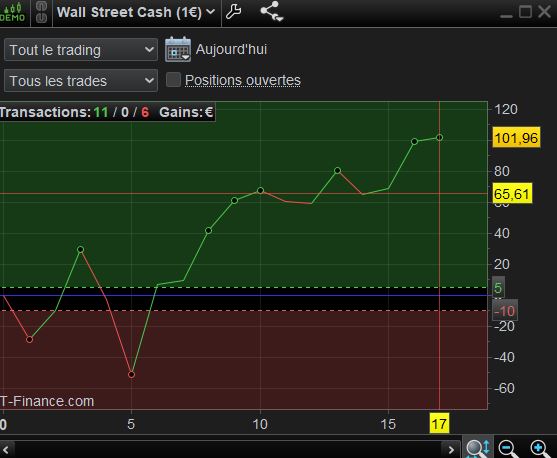Click the 'Positions ouvertes' label link

[x=243, y=80]
